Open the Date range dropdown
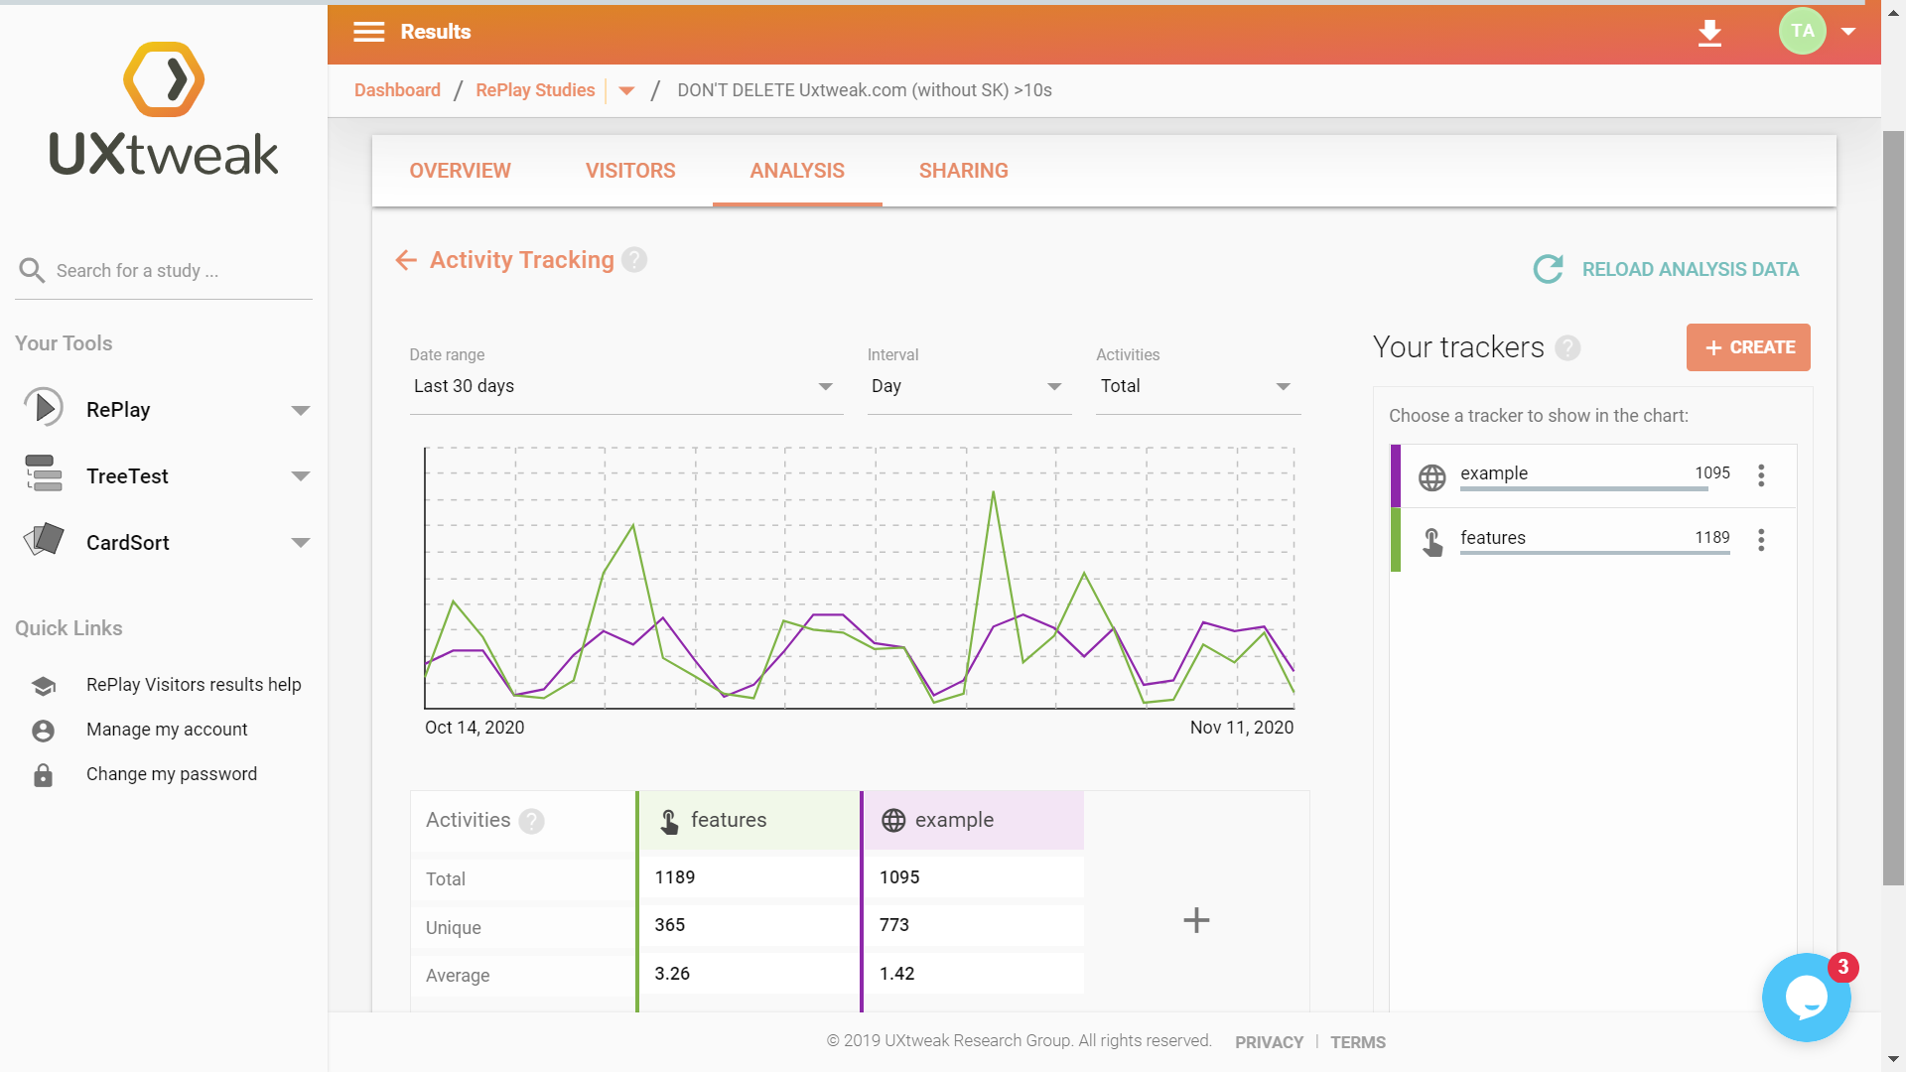1906x1072 pixels. click(x=623, y=387)
